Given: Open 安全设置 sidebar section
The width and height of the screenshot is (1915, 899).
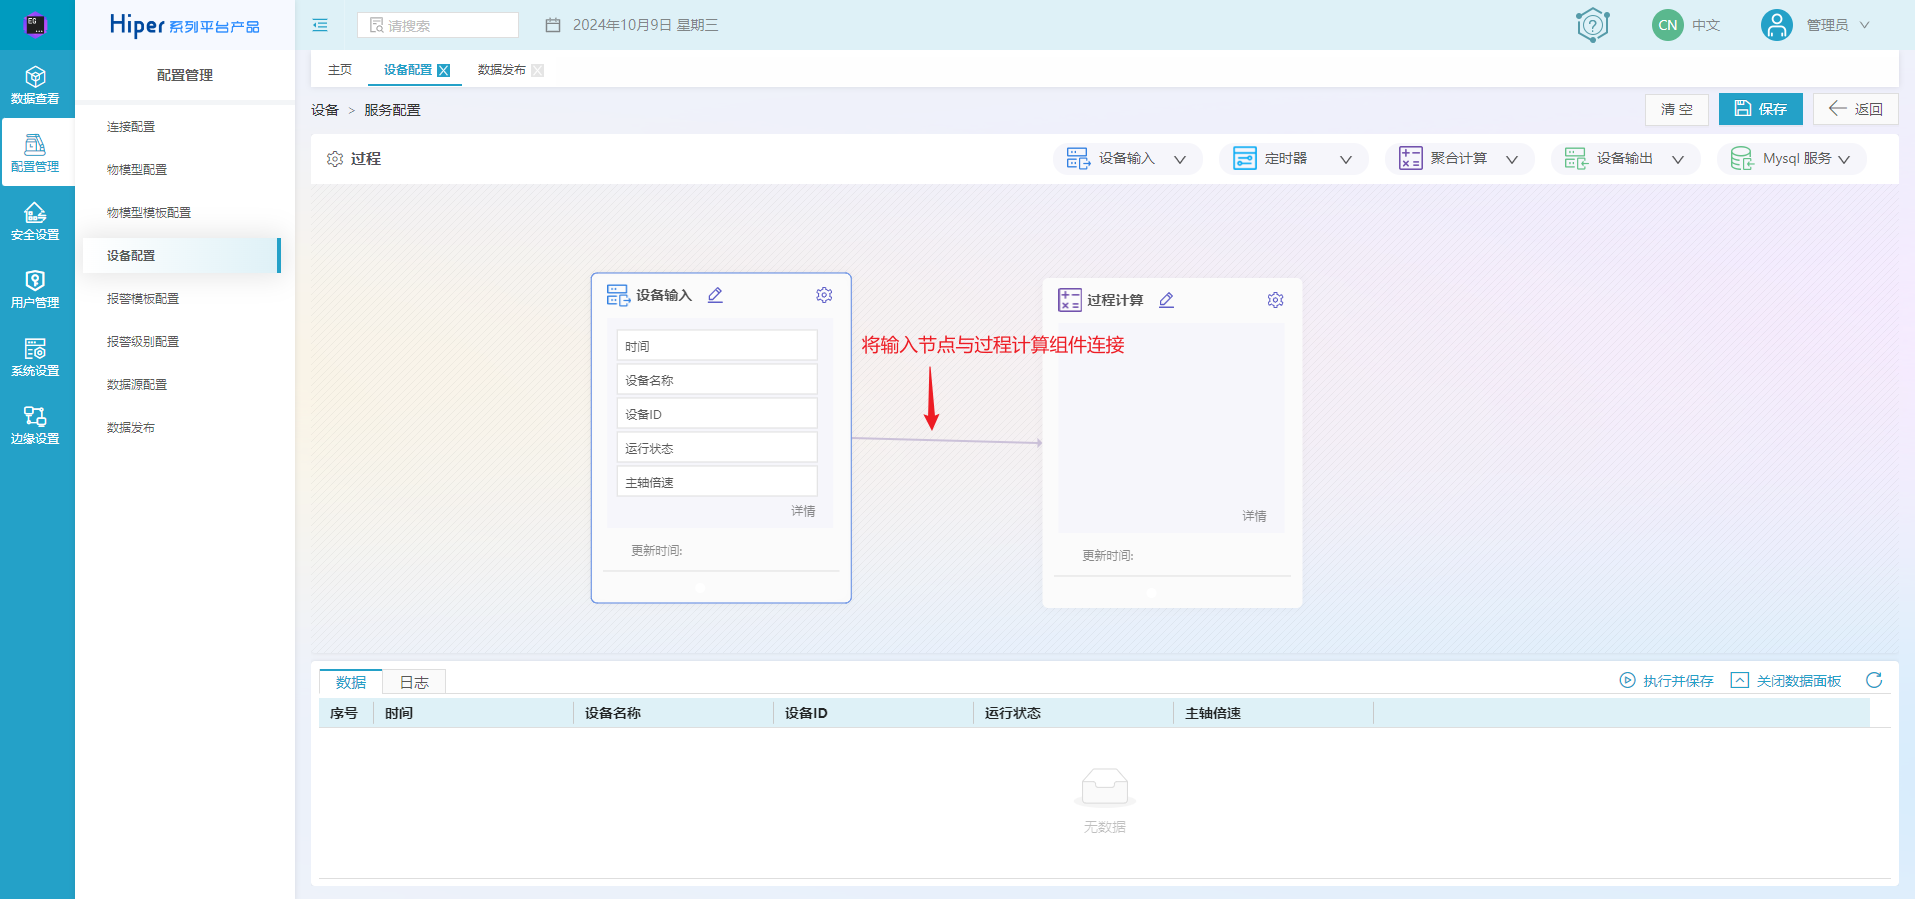Looking at the screenshot, I should [35, 221].
